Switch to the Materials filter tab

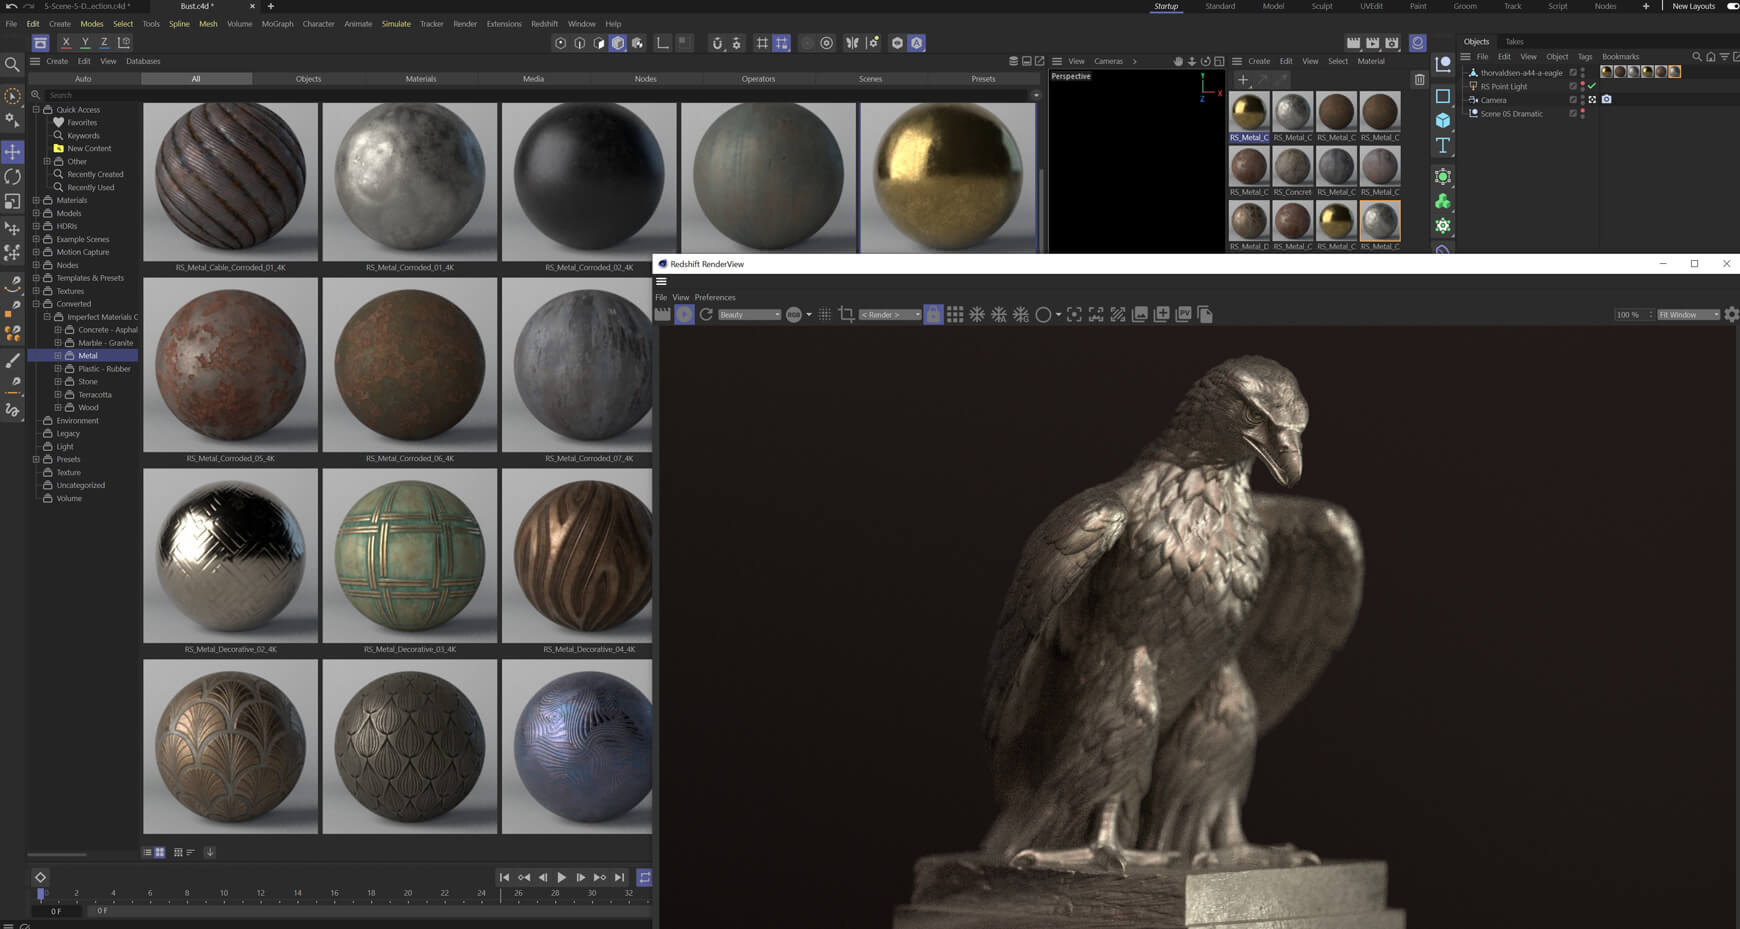420,78
